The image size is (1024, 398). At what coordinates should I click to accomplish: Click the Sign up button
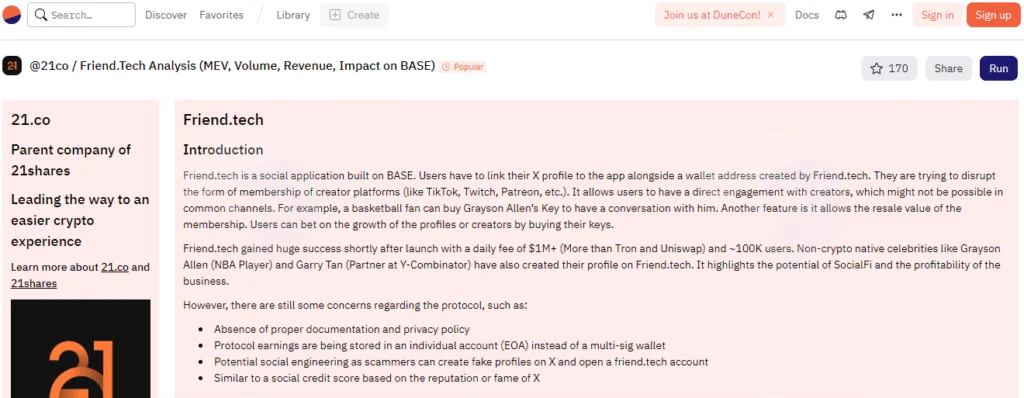coord(993,15)
